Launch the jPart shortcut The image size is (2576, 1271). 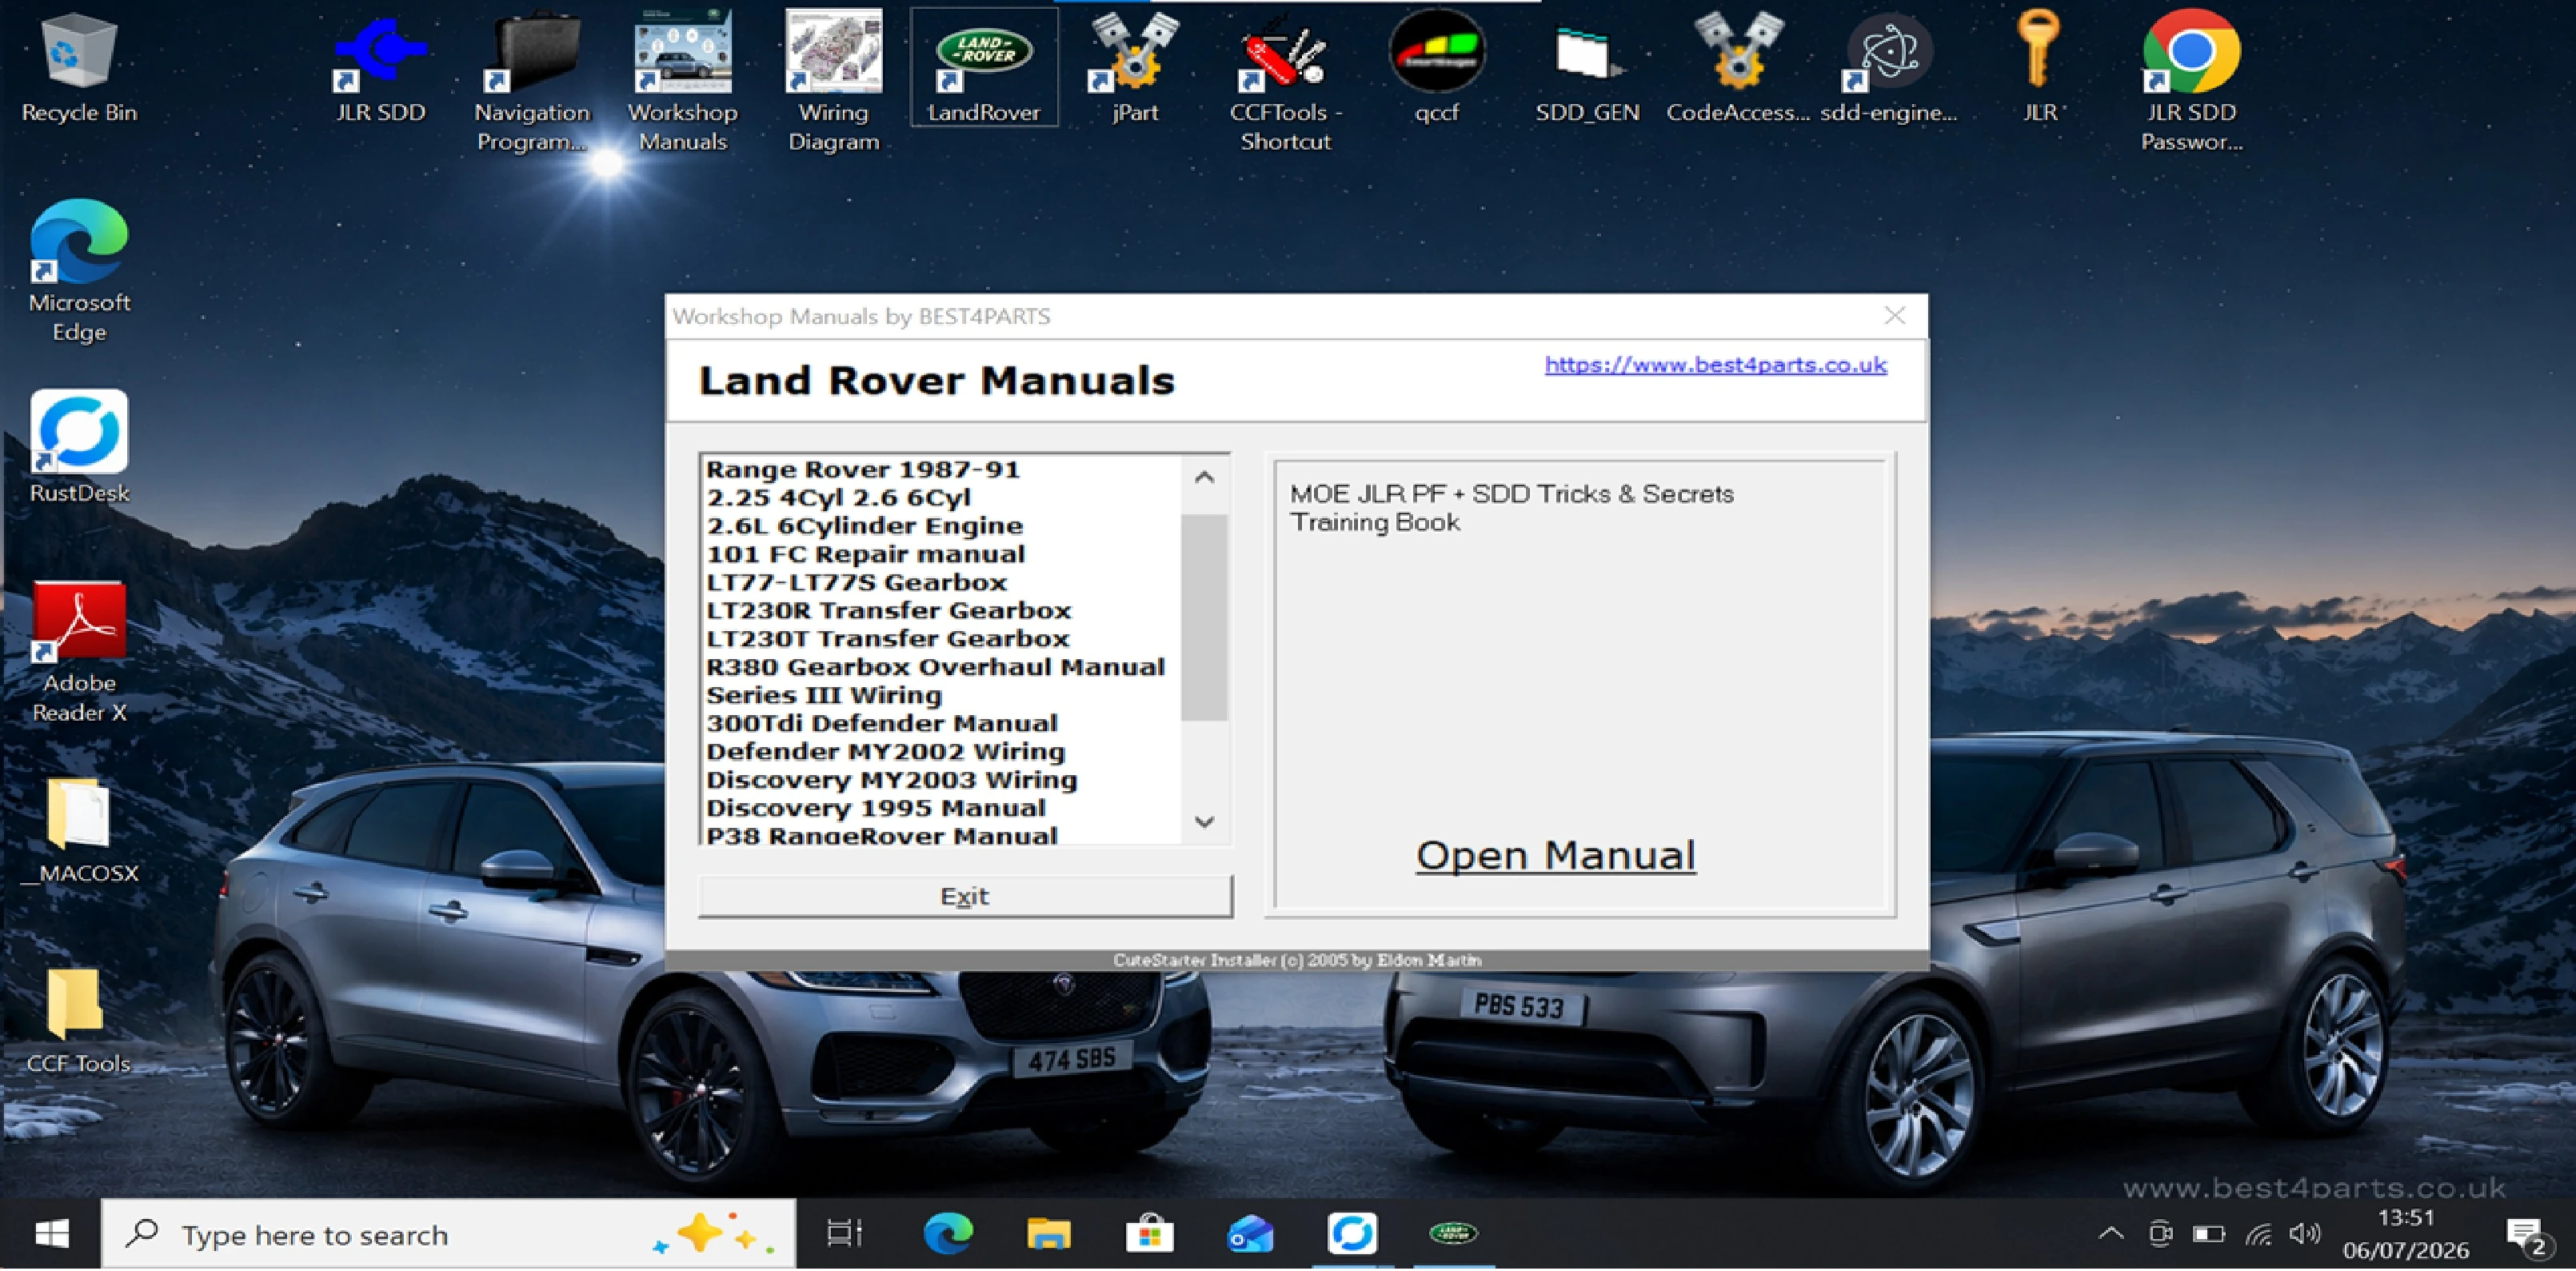1135,67
